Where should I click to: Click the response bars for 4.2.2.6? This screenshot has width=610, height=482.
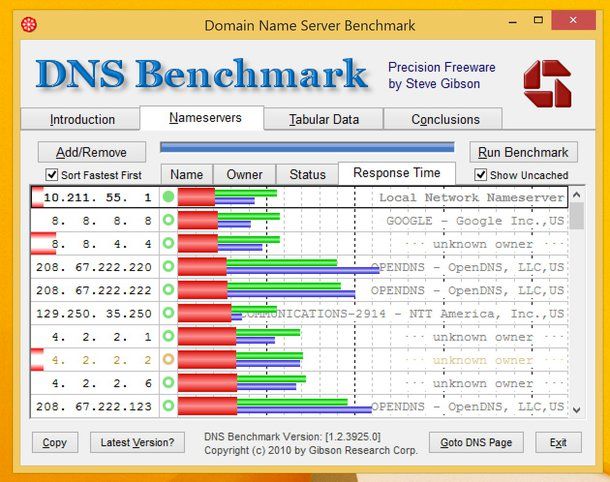(242, 383)
